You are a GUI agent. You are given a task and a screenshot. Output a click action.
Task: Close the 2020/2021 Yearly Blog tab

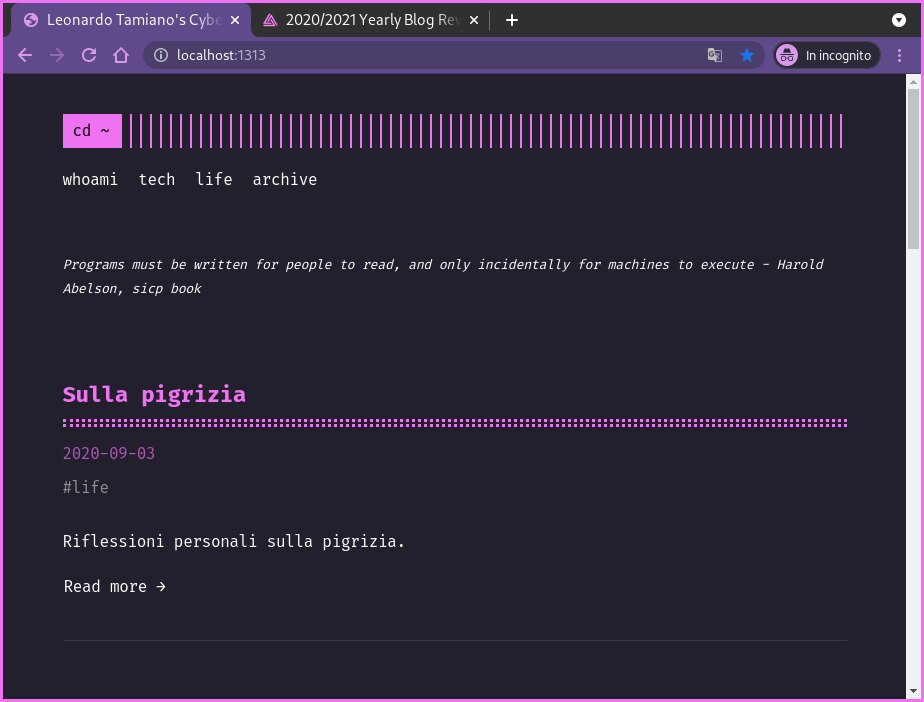474,20
